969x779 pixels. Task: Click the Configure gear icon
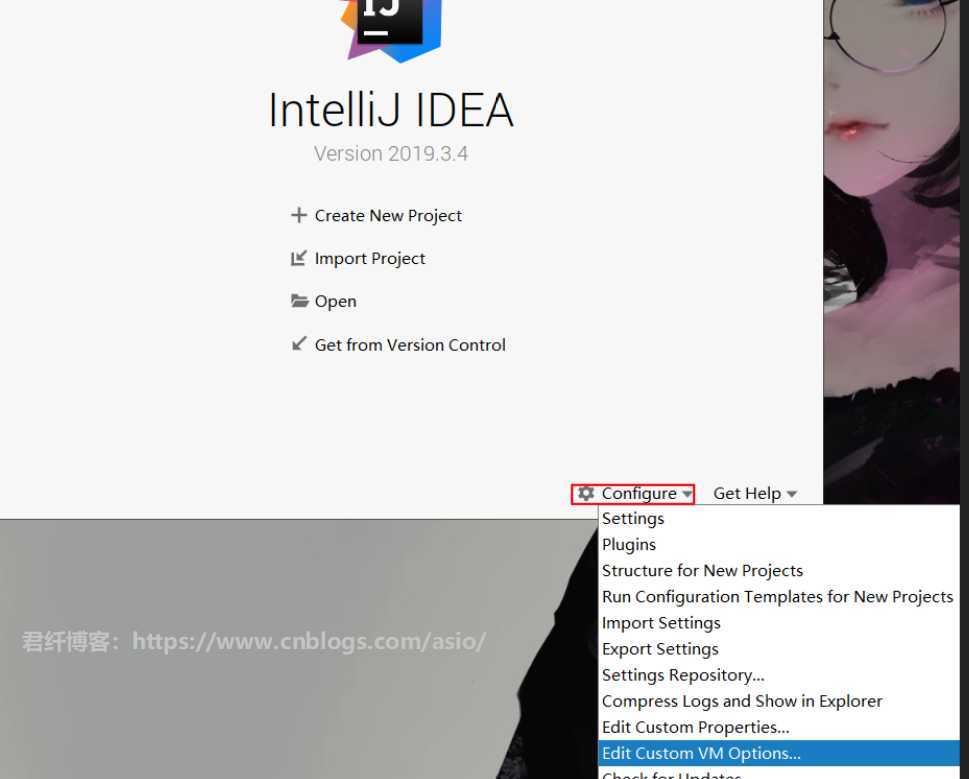click(586, 493)
